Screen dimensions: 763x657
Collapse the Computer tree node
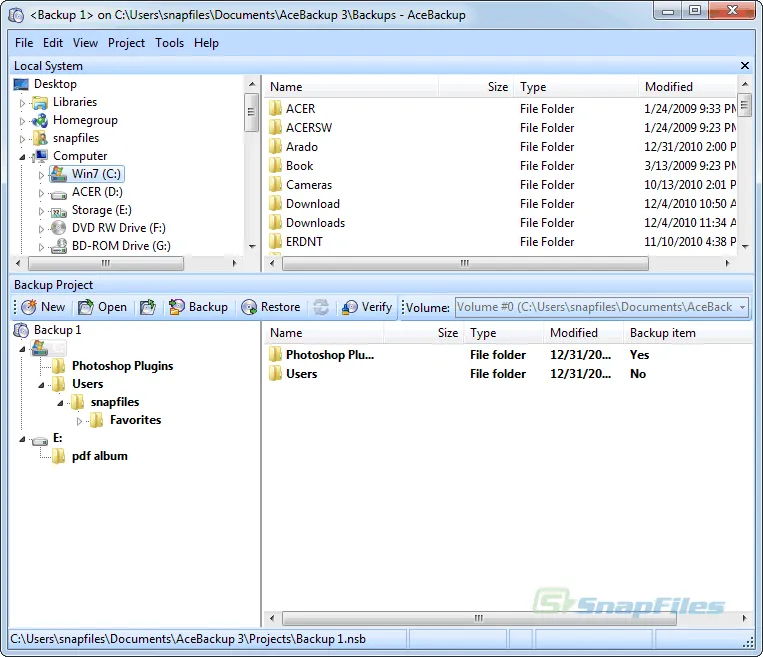pos(22,157)
